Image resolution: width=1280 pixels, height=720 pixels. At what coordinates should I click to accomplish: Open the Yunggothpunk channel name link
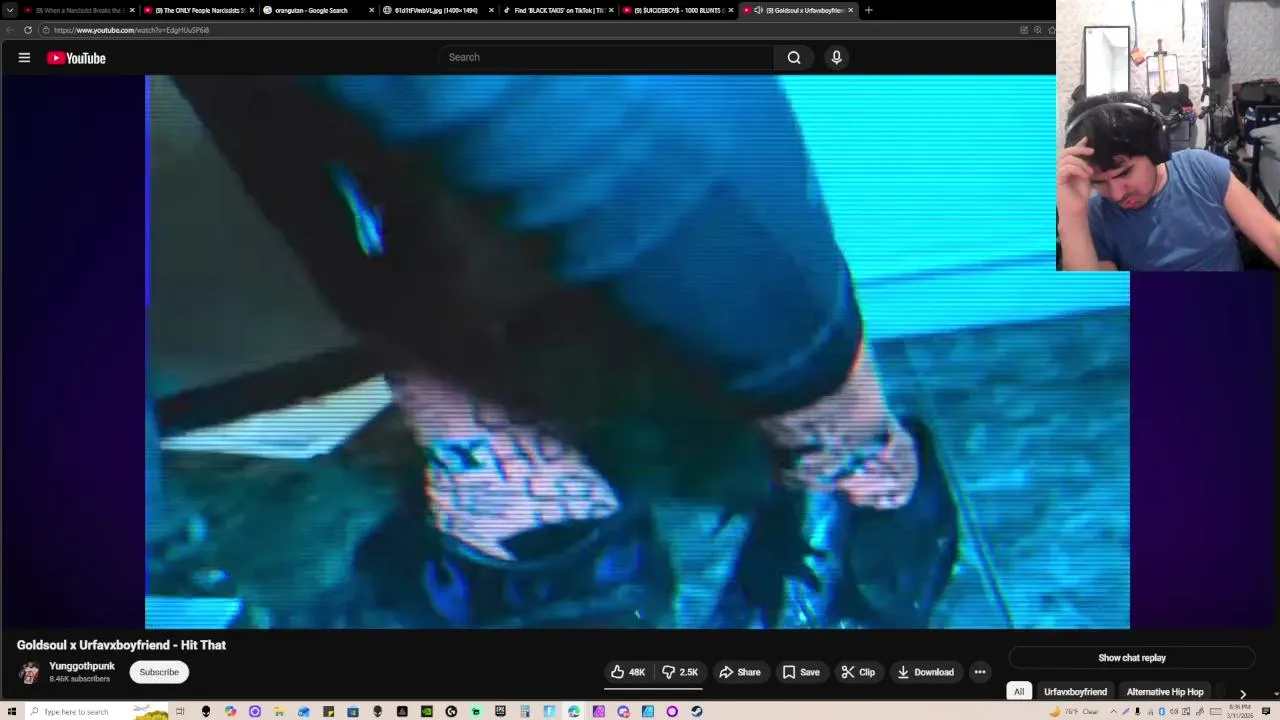point(82,666)
